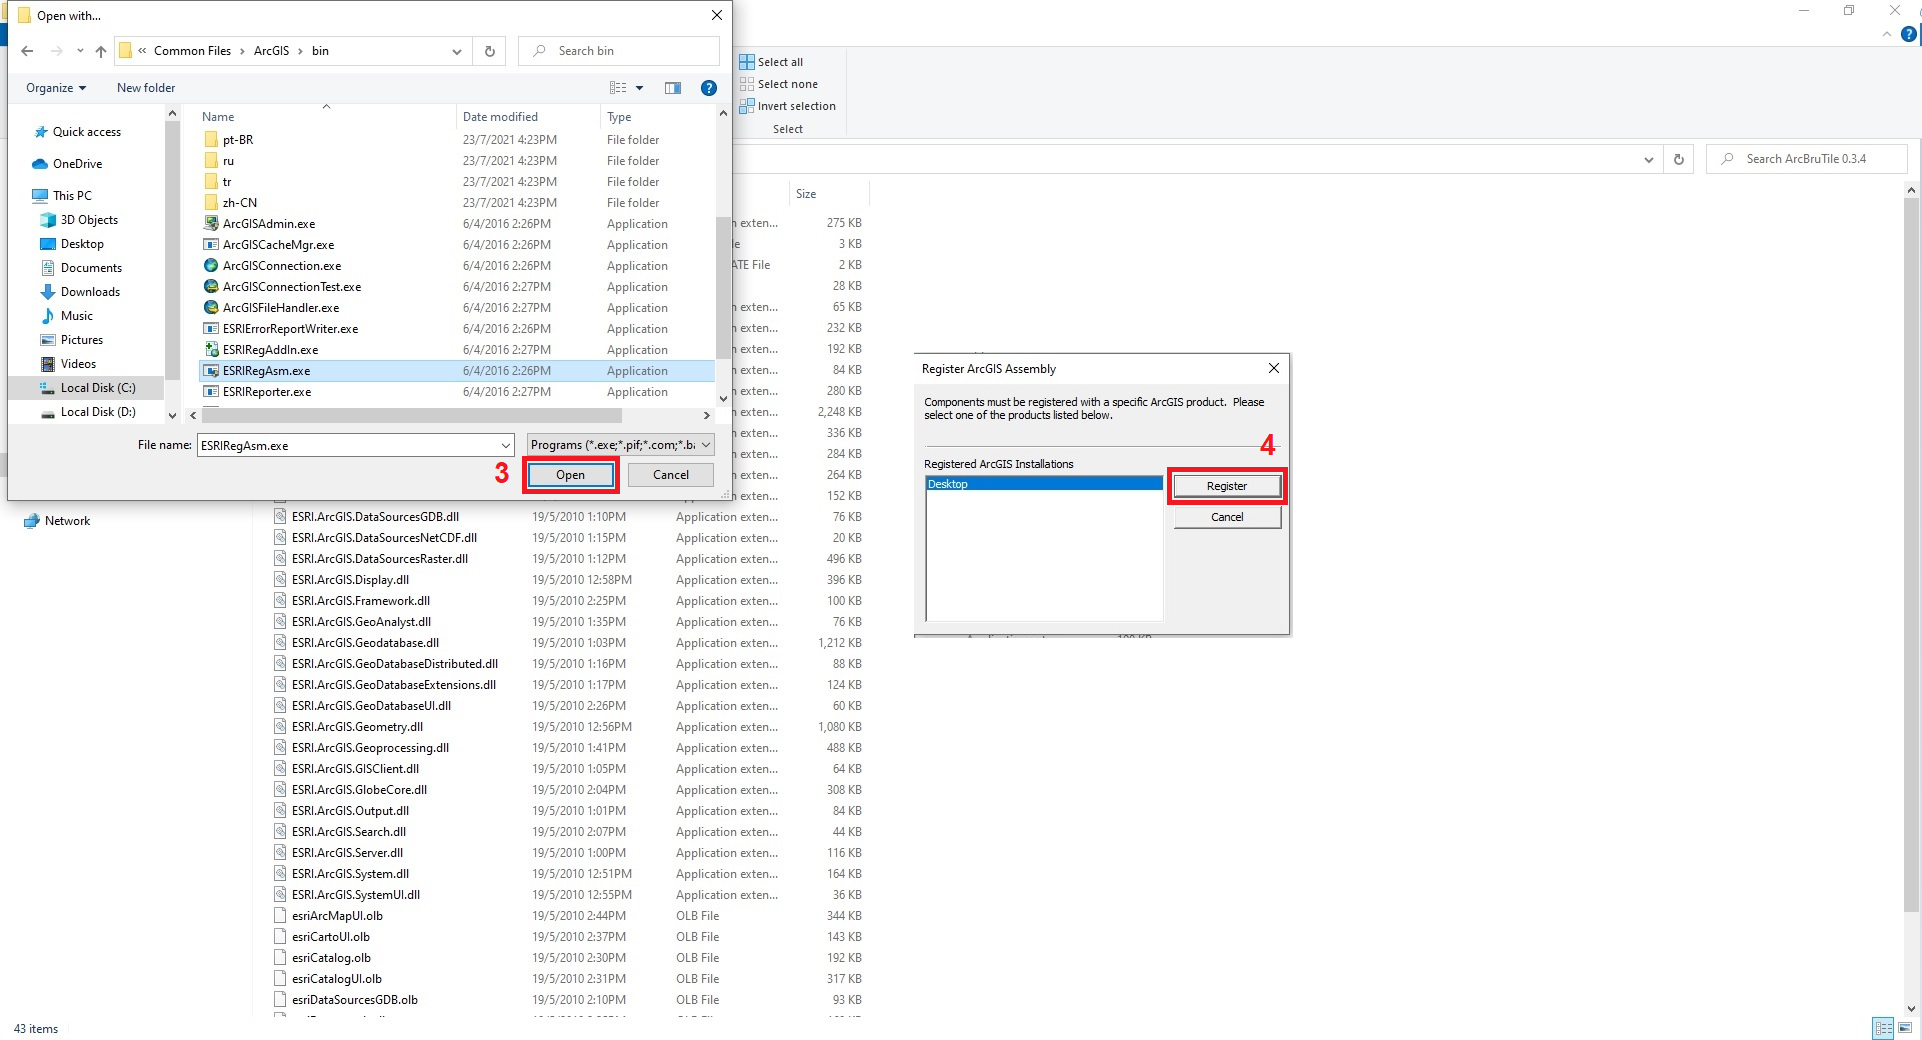Click the File name input field
This screenshot has width=1922, height=1040.
347,445
